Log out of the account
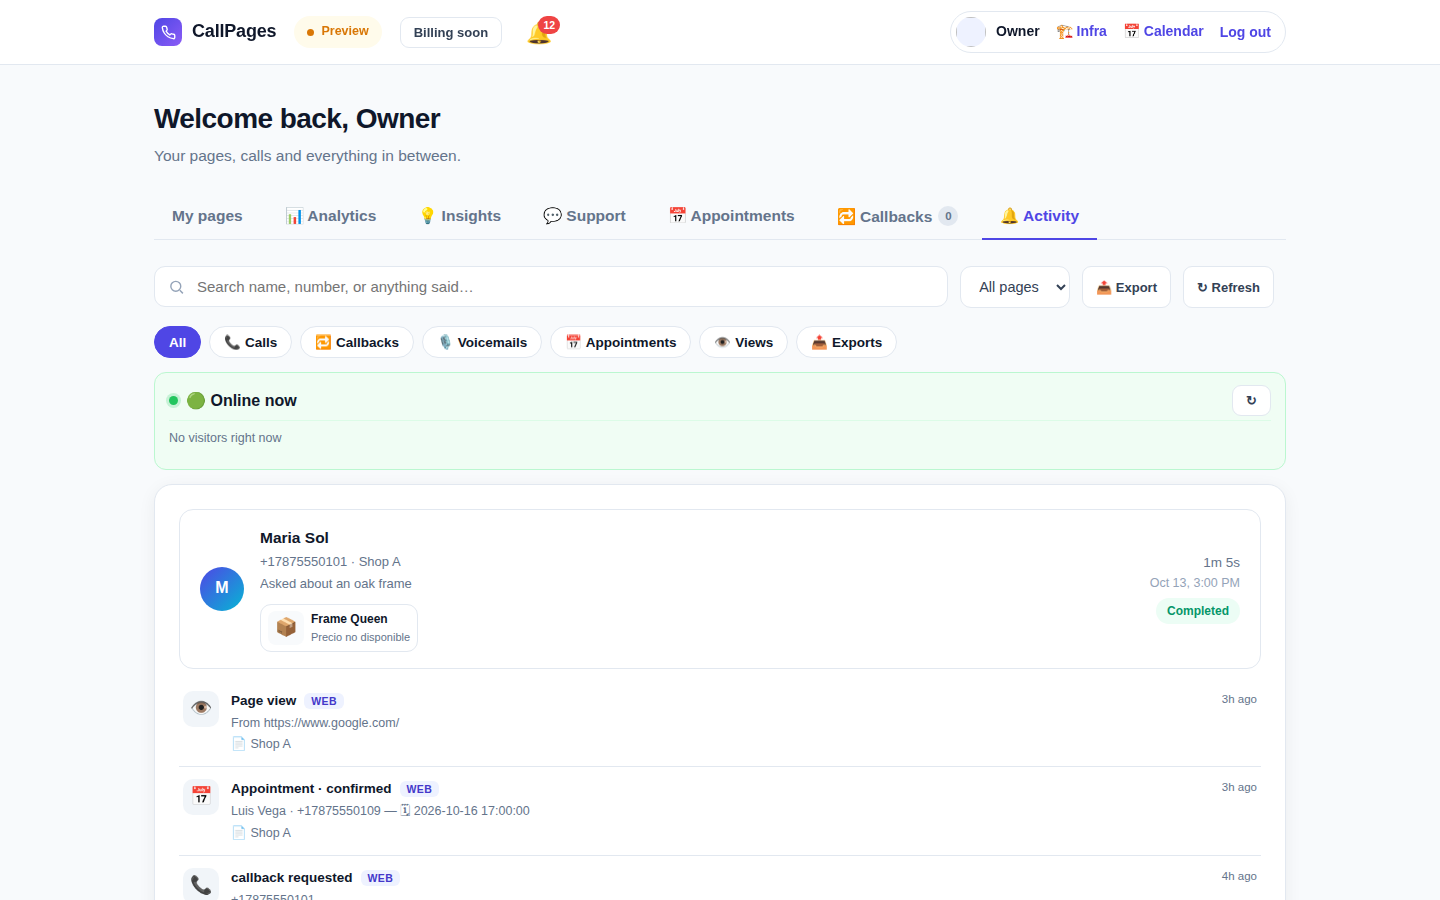Image resolution: width=1440 pixels, height=900 pixels. click(1245, 32)
